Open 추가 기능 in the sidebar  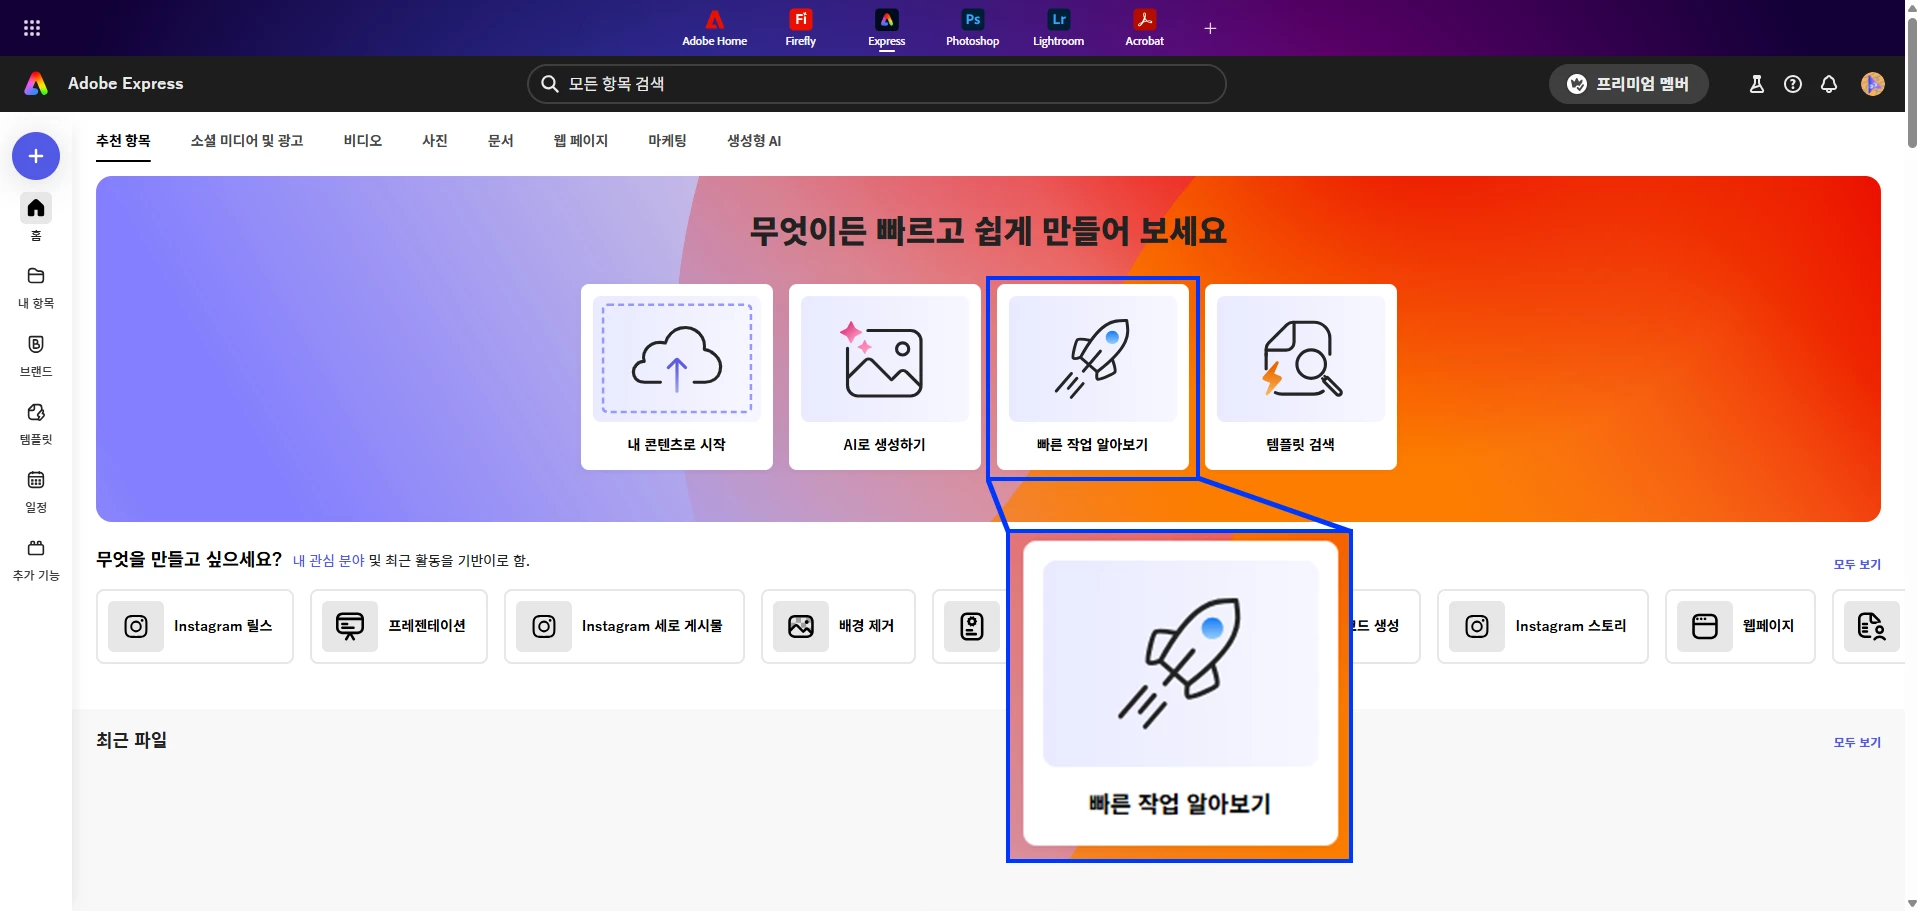36,559
